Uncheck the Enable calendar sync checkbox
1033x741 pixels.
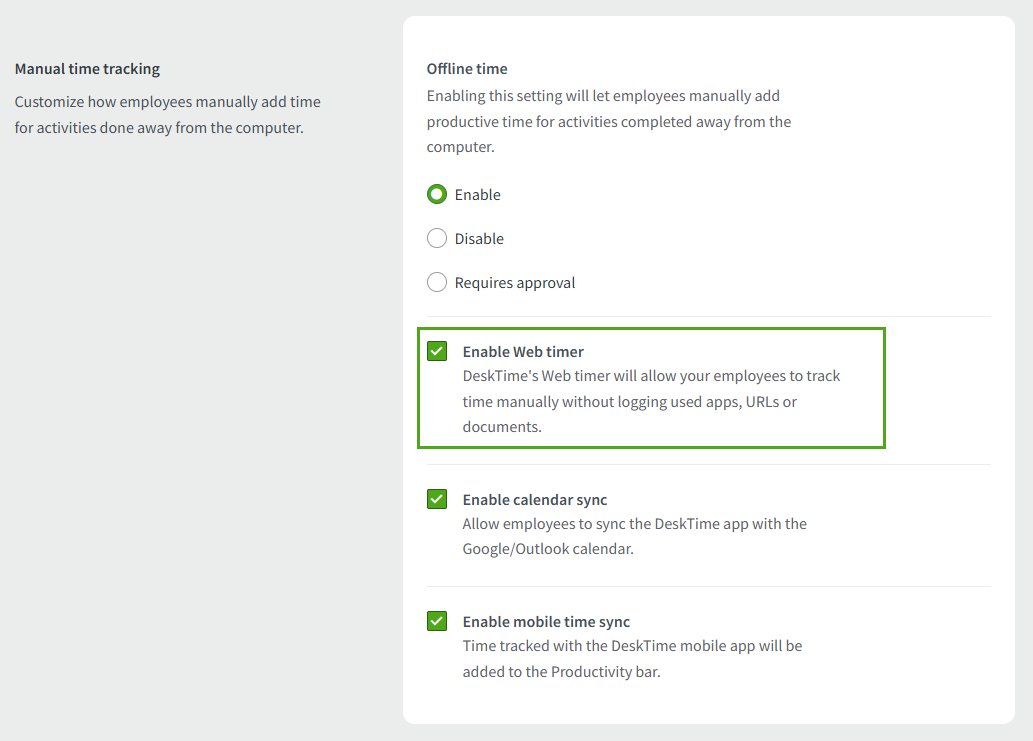pos(437,499)
